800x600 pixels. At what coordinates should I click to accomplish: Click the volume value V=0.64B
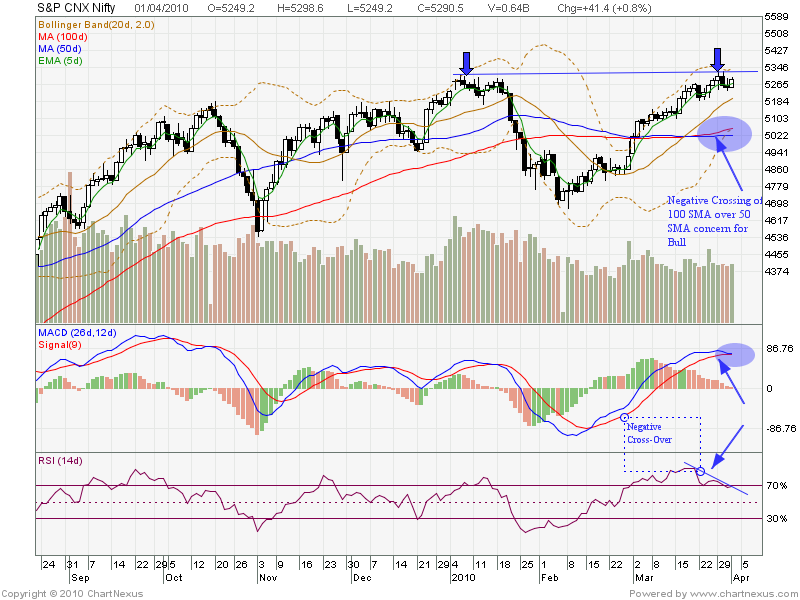coord(510,8)
